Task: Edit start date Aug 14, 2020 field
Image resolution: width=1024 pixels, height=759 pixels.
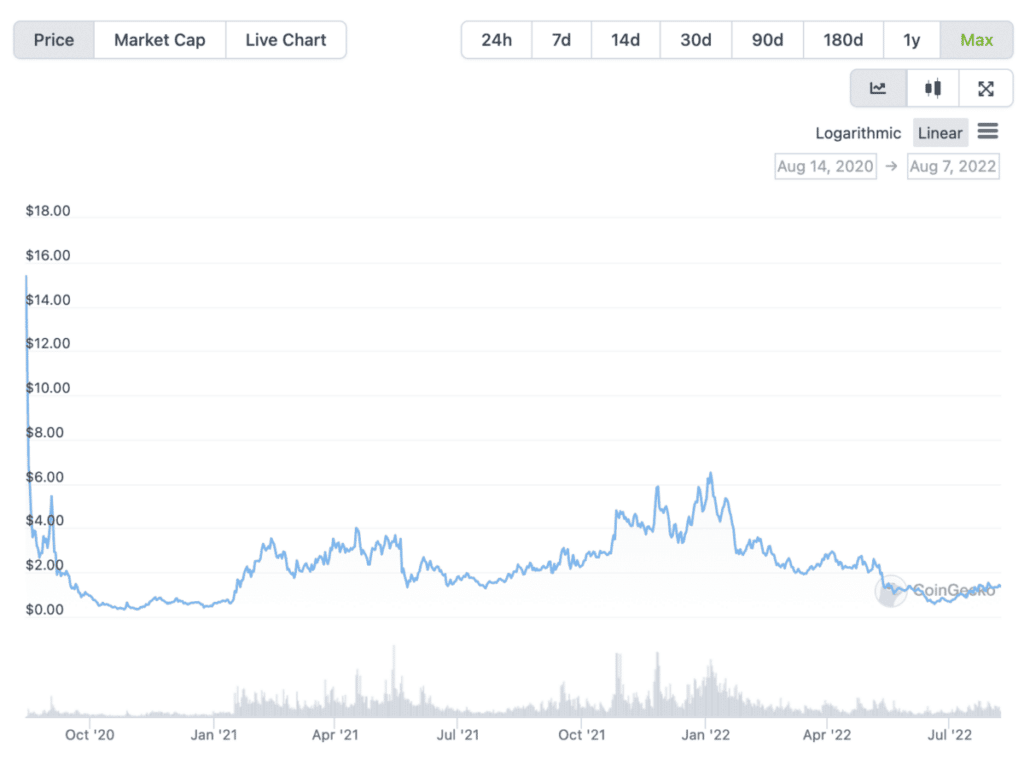Action: click(x=825, y=166)
